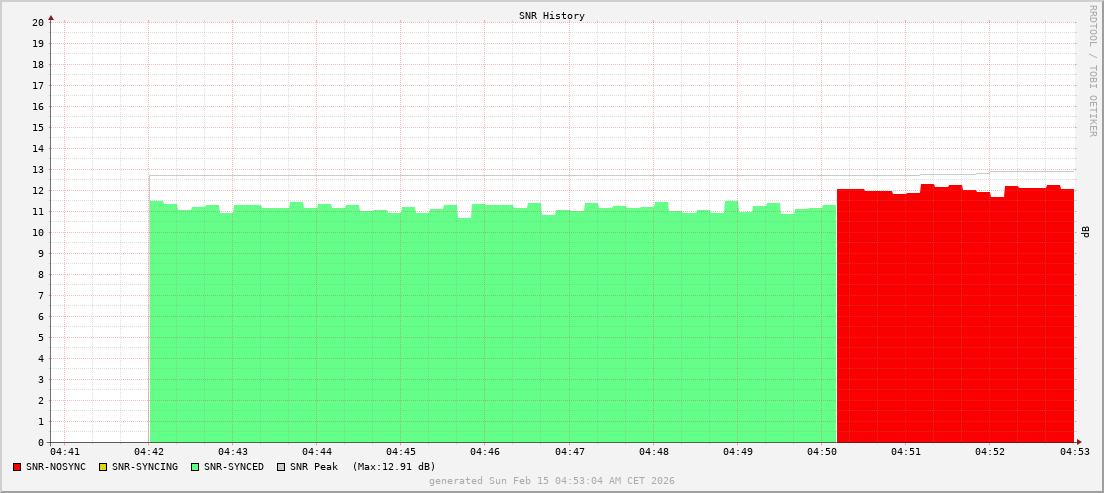This screenshot has height=493, width=1104.
Task: Click the dB unit label on right
Action: click(x=1086, y=232)
